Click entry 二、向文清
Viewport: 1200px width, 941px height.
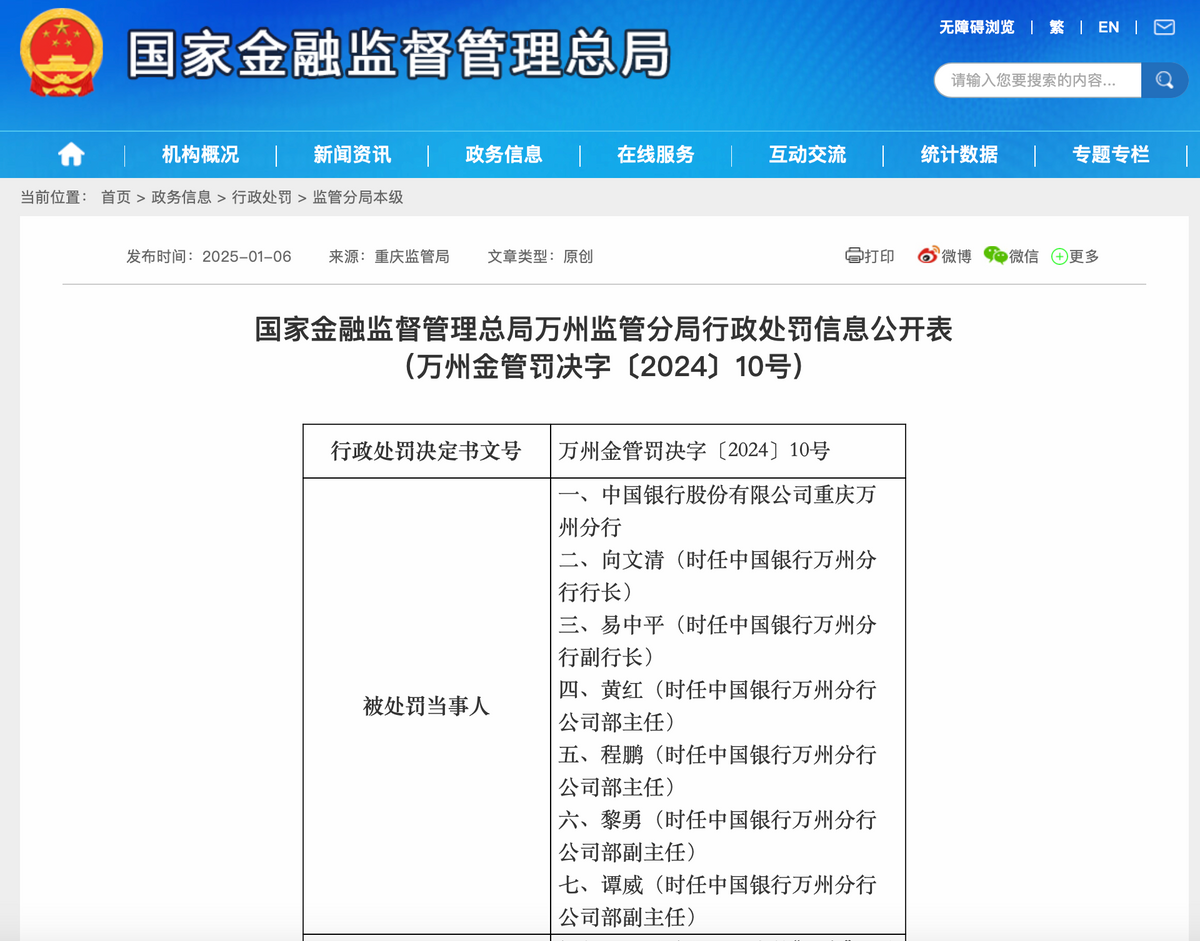(718, 576)
